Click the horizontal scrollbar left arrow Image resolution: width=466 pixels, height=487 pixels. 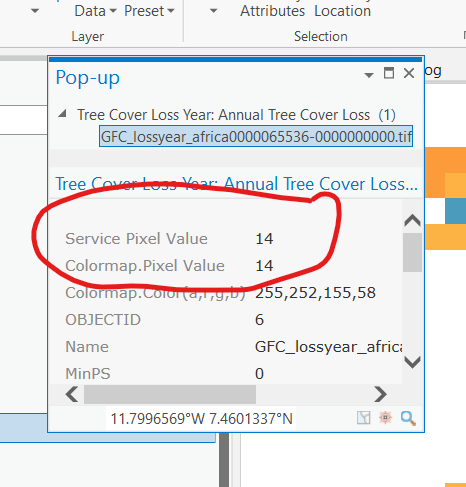pos(72,394)
